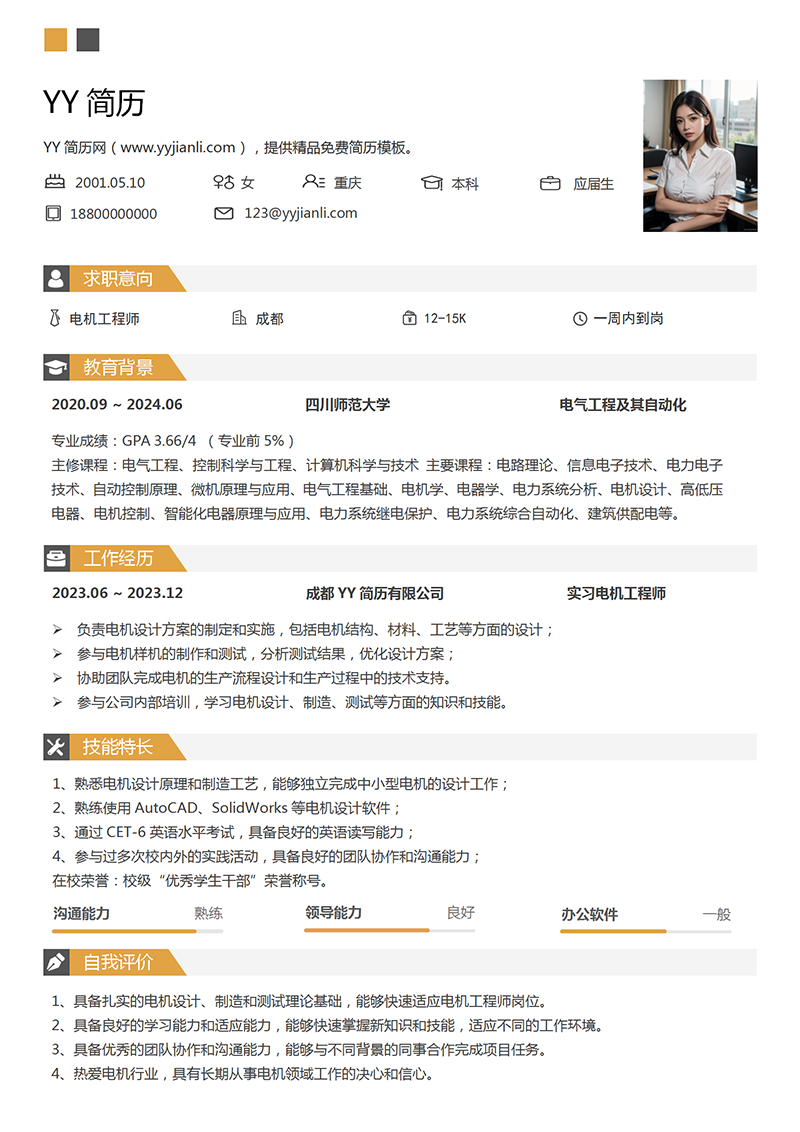Click the 良好 rating label
Image resolution: width=800 pixels, height=1132 pixels.
(461, 913)
